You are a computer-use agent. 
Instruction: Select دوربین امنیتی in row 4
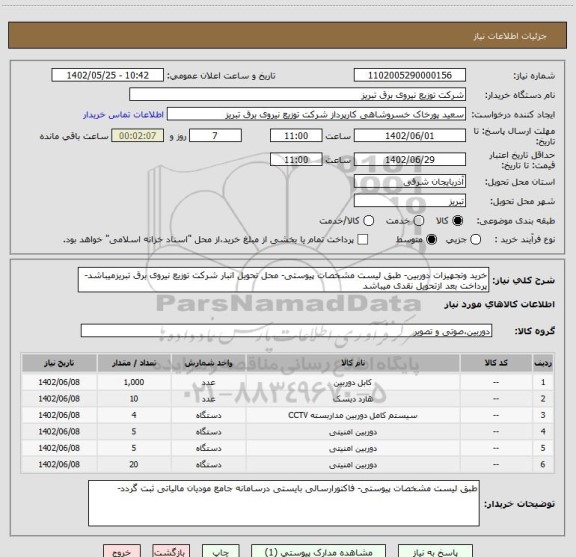(x=353, y=432)
